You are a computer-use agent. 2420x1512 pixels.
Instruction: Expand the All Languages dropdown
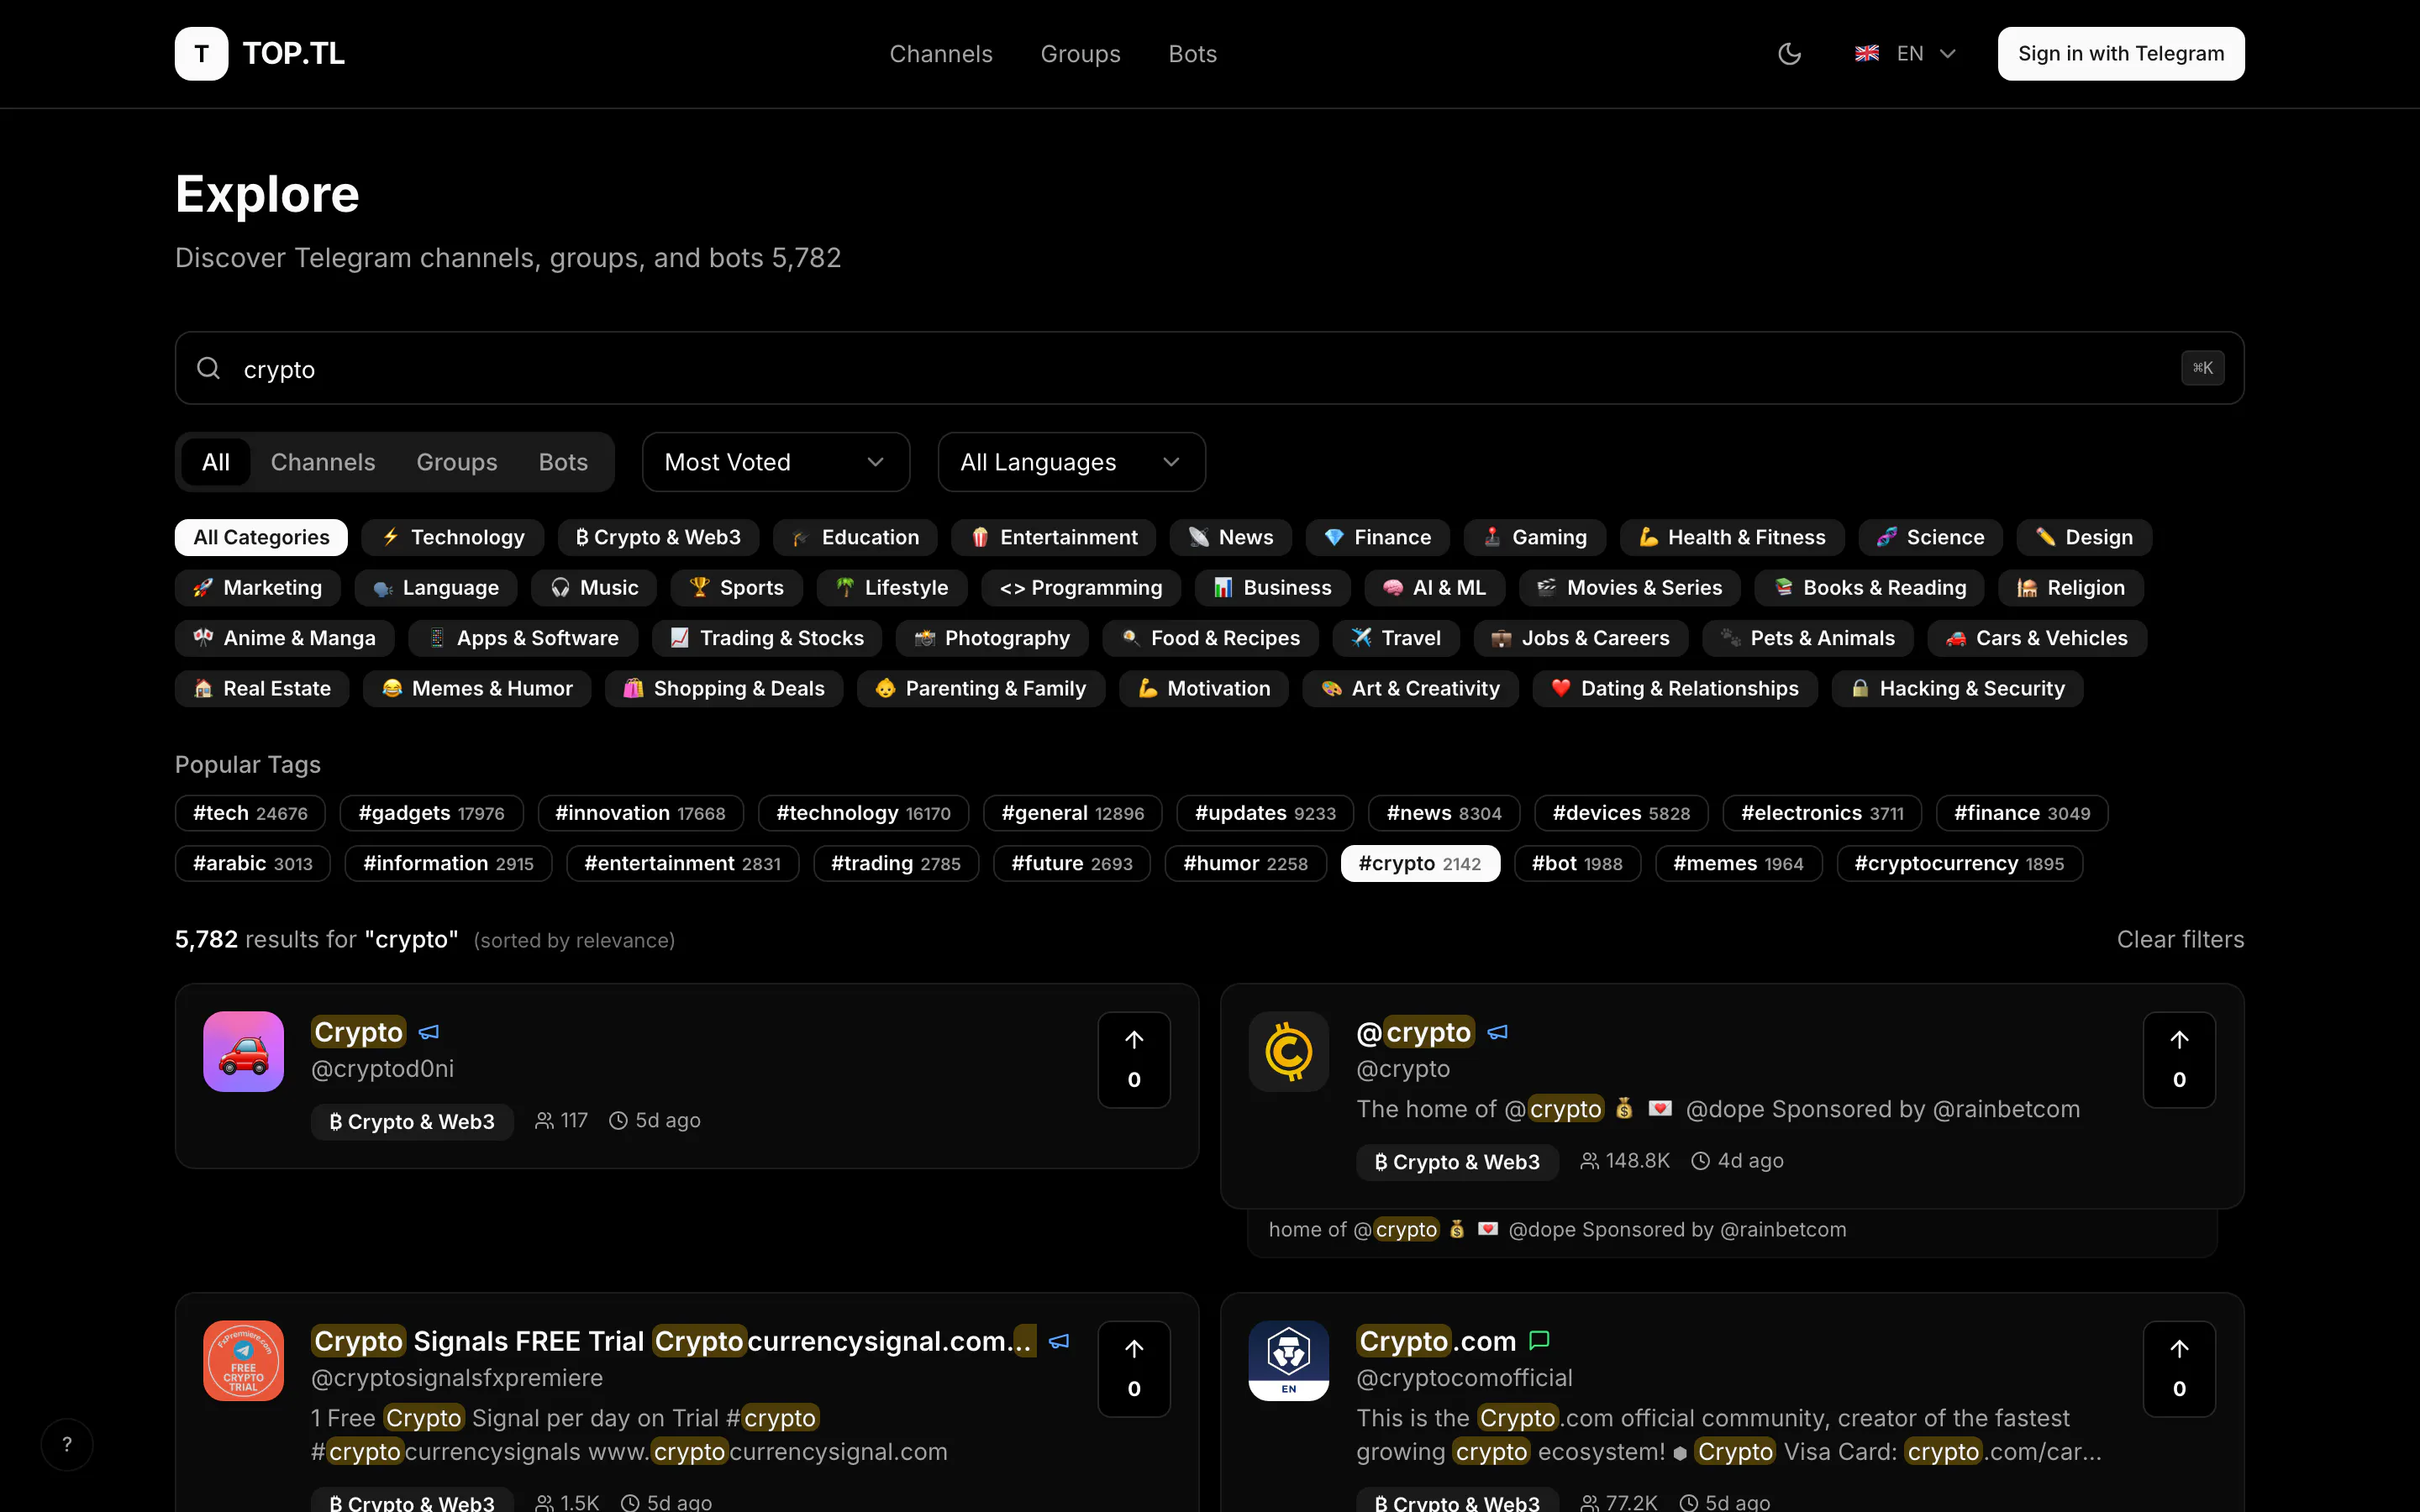pyautogui.click(x=1072, y=462)
